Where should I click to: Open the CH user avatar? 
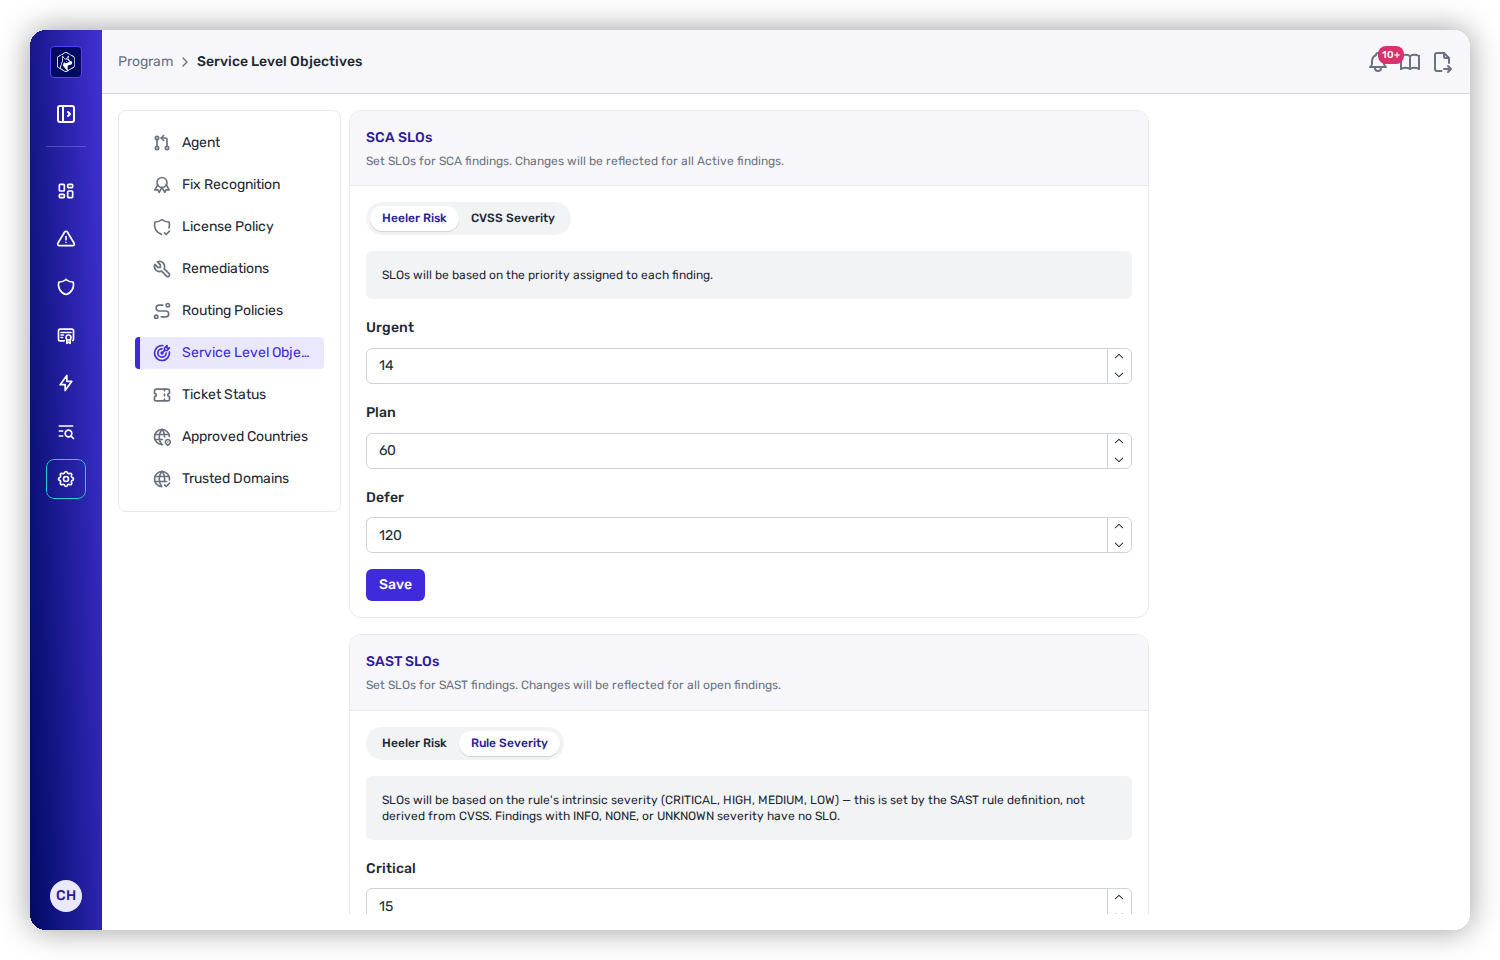(66, 895)
